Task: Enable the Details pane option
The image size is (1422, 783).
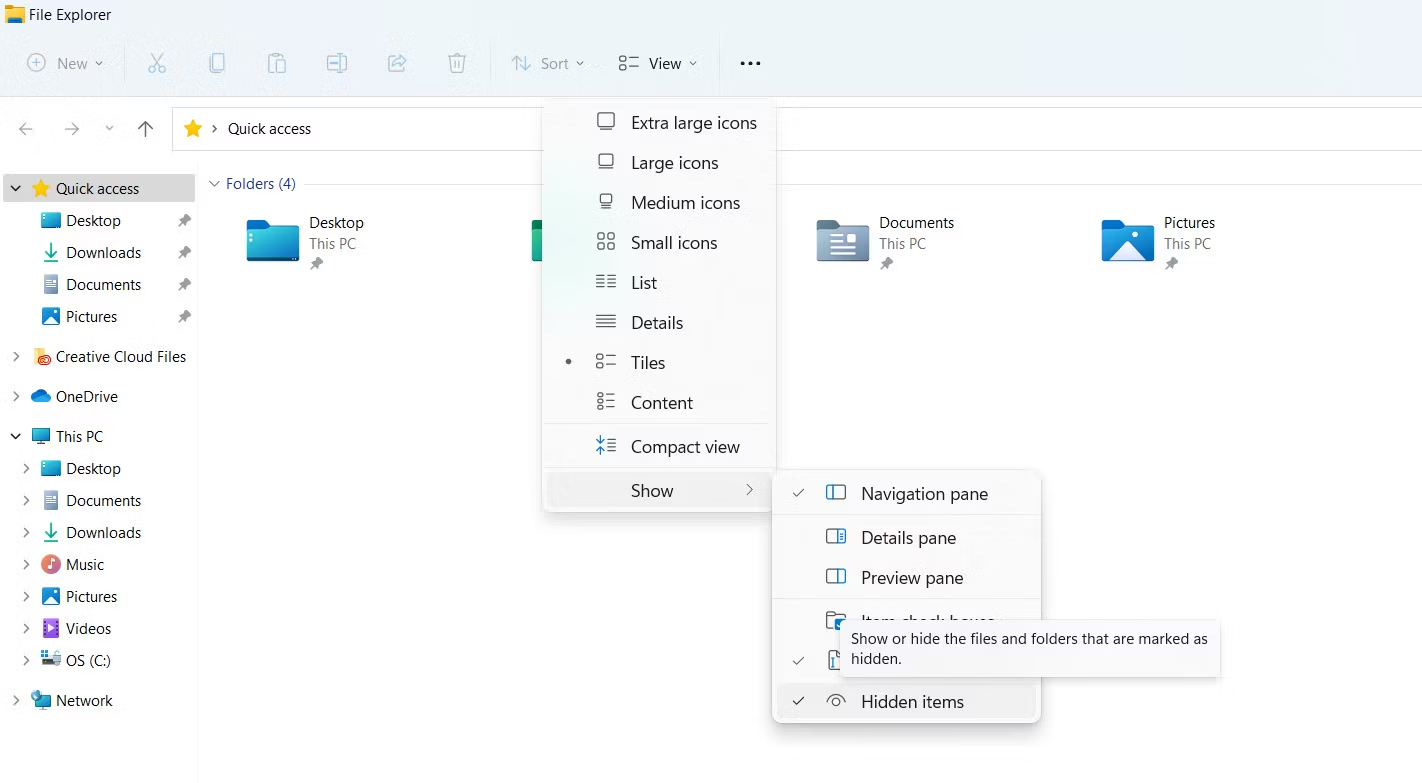Action: point(907,538)
